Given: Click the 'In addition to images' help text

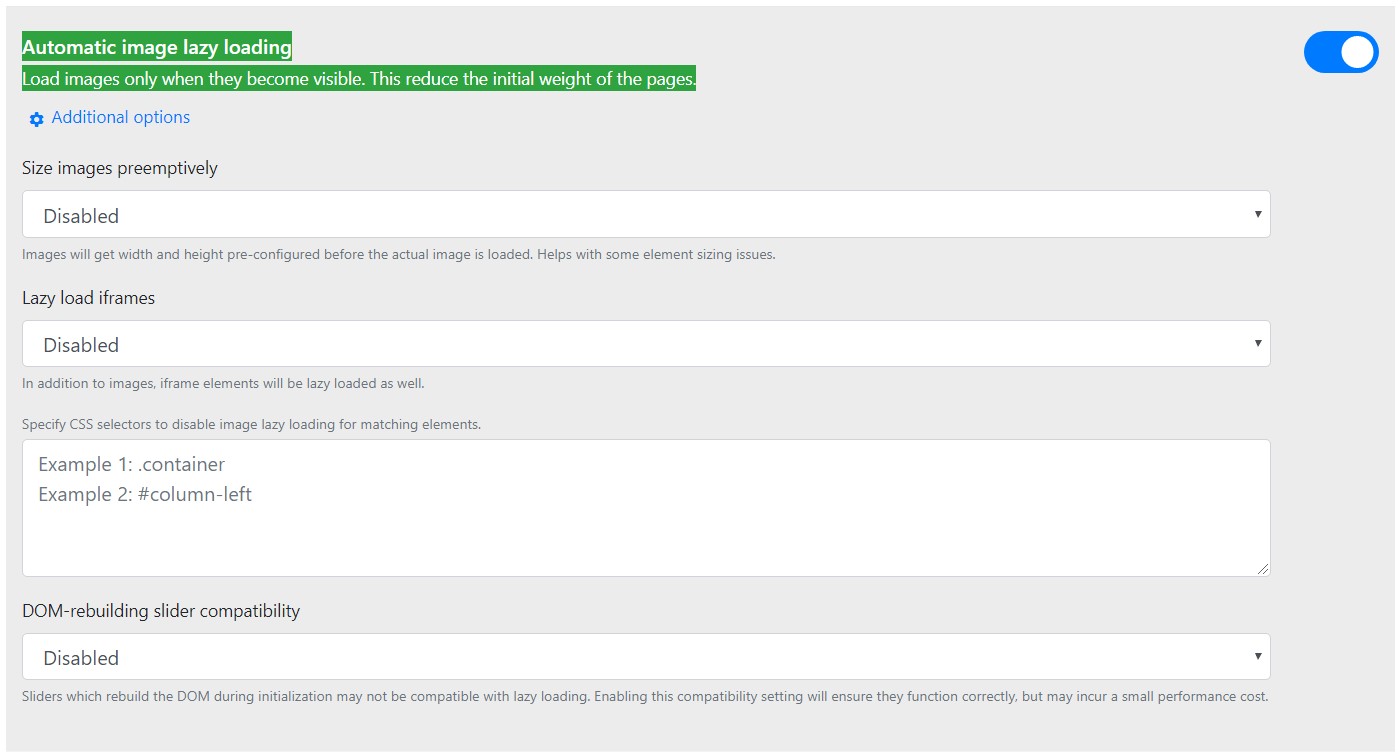Looking at the screenshot, I should tap(230, 383).
